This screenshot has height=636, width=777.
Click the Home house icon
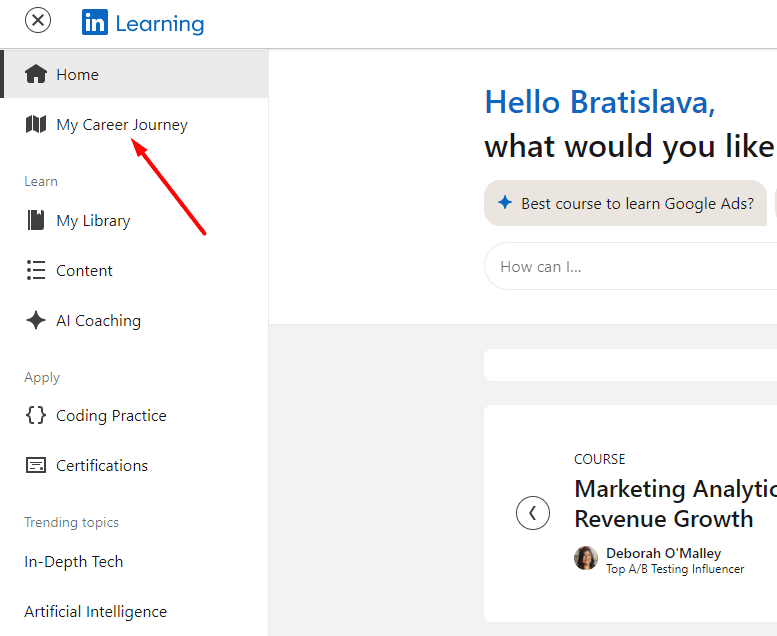tap(36, 74)
